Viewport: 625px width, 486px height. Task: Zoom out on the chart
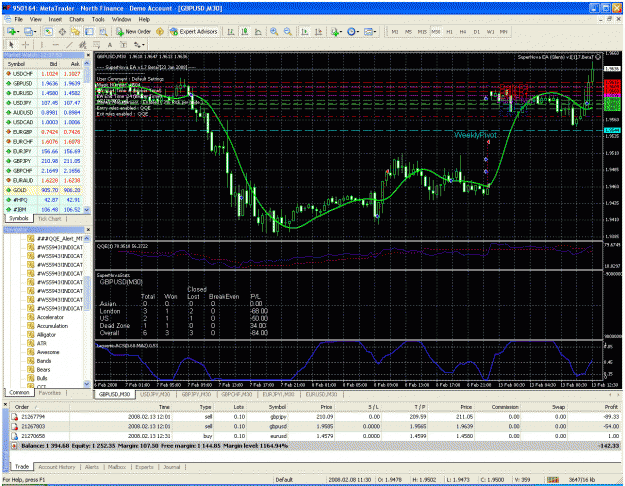pos(287,31)
